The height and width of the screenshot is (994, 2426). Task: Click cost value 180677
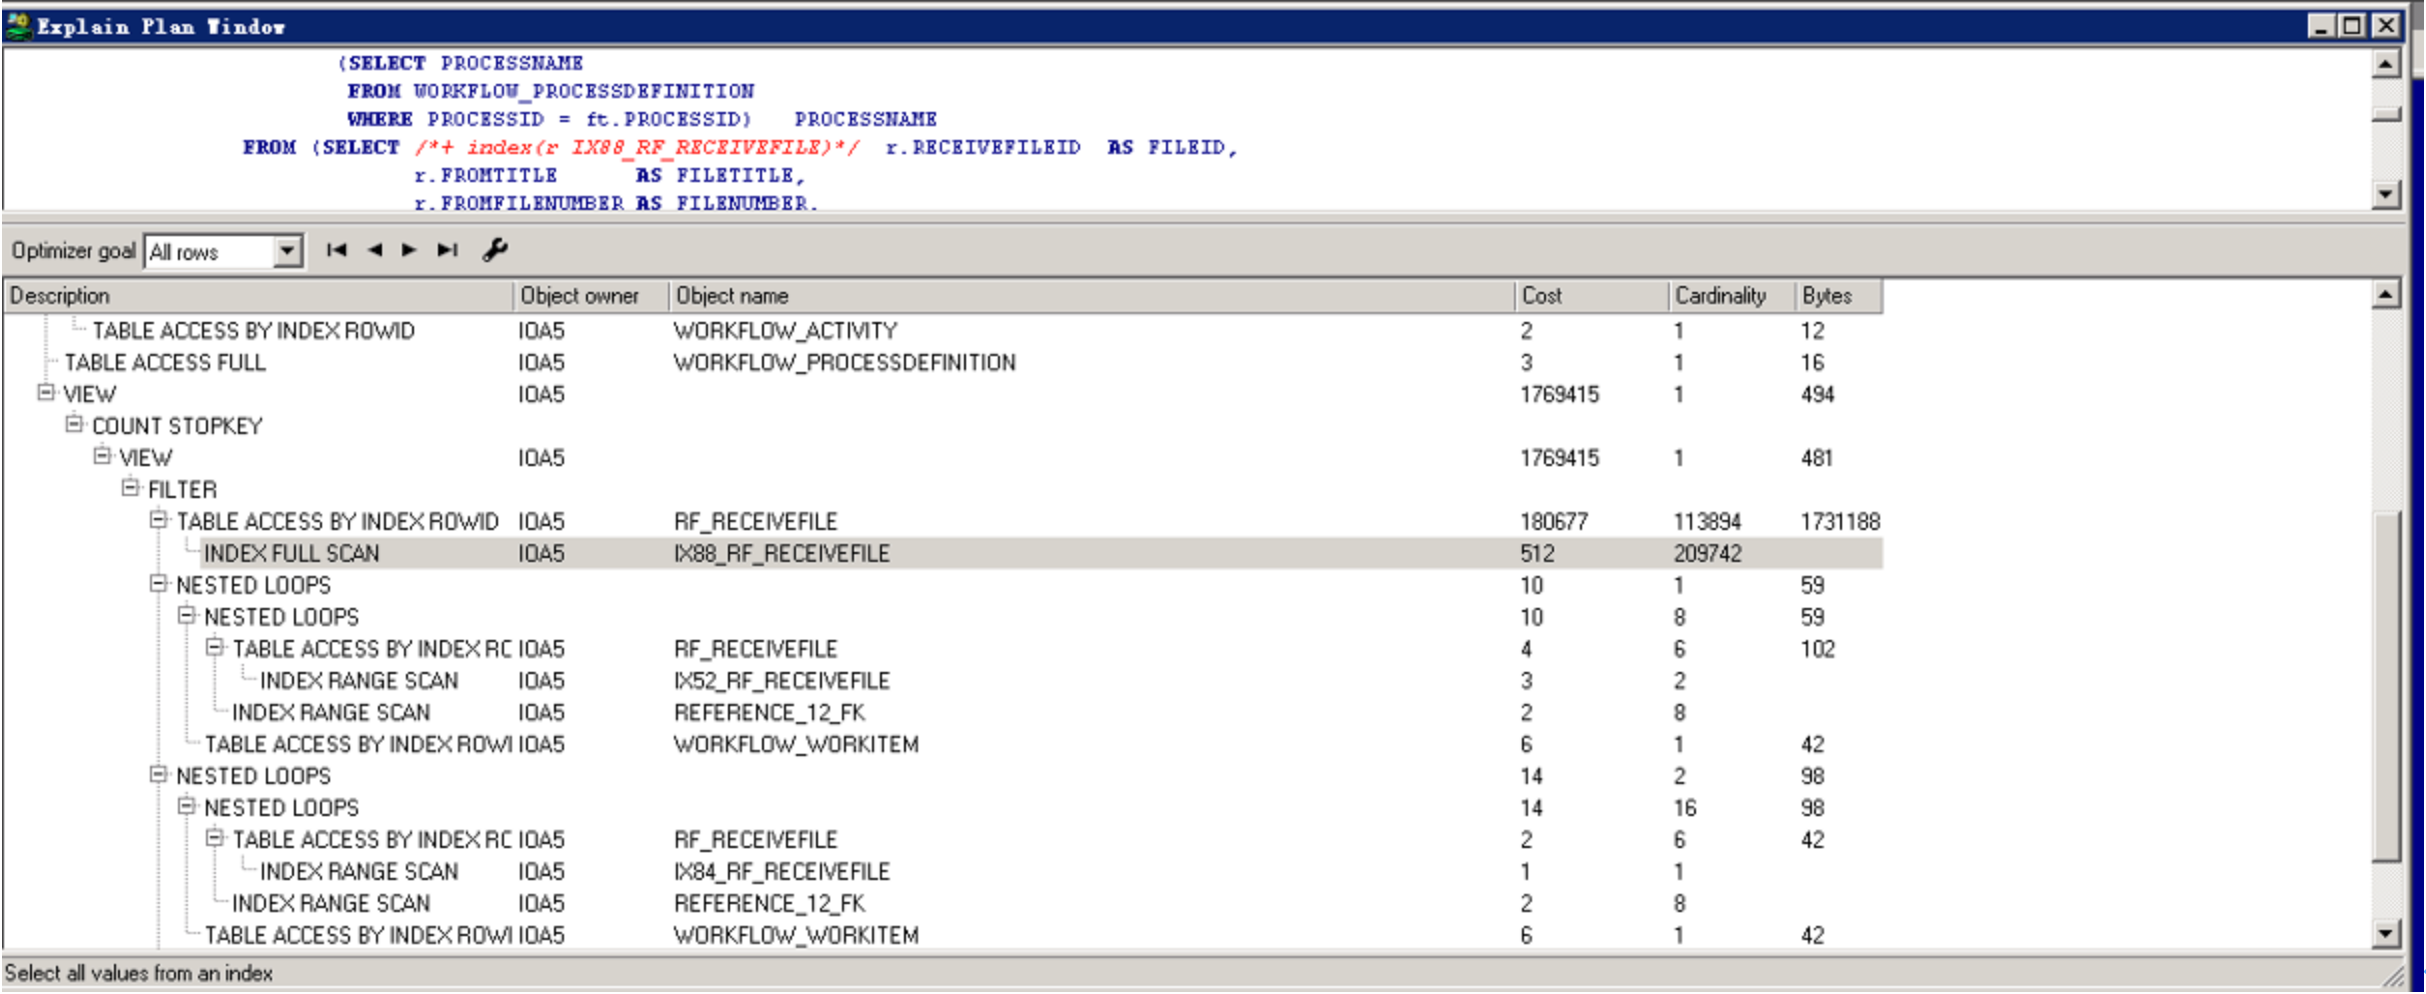pyautogui.click(x=1554, y=521)
